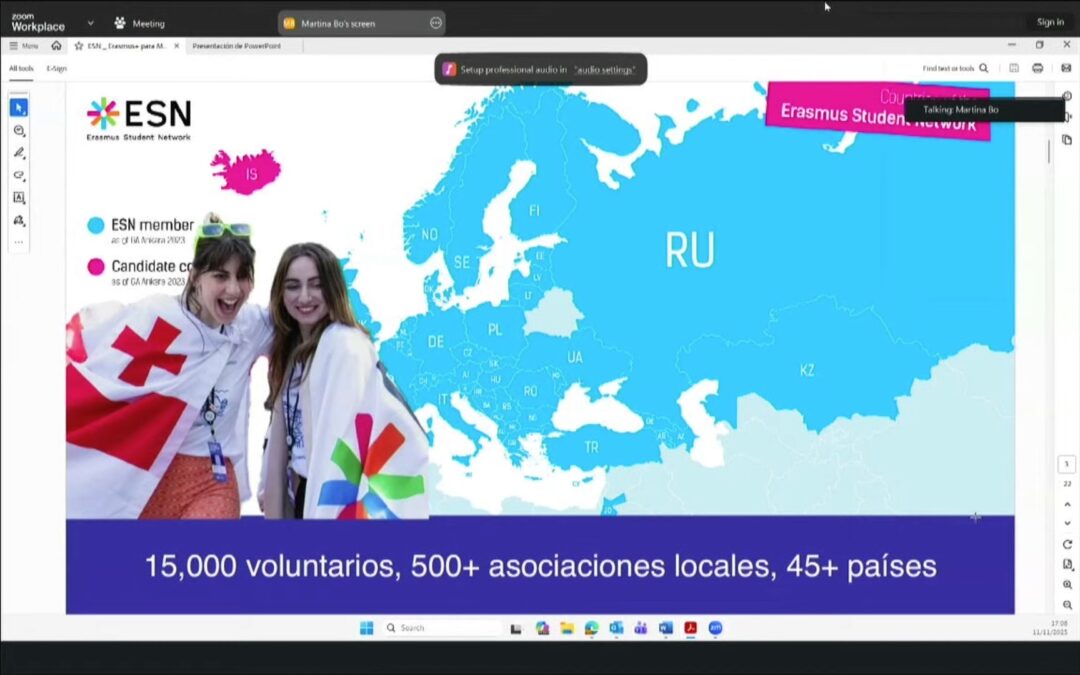The image size is (1080, 675).
Task: Star the ESN Erasmus+ document tab
Action: point(79,46)
